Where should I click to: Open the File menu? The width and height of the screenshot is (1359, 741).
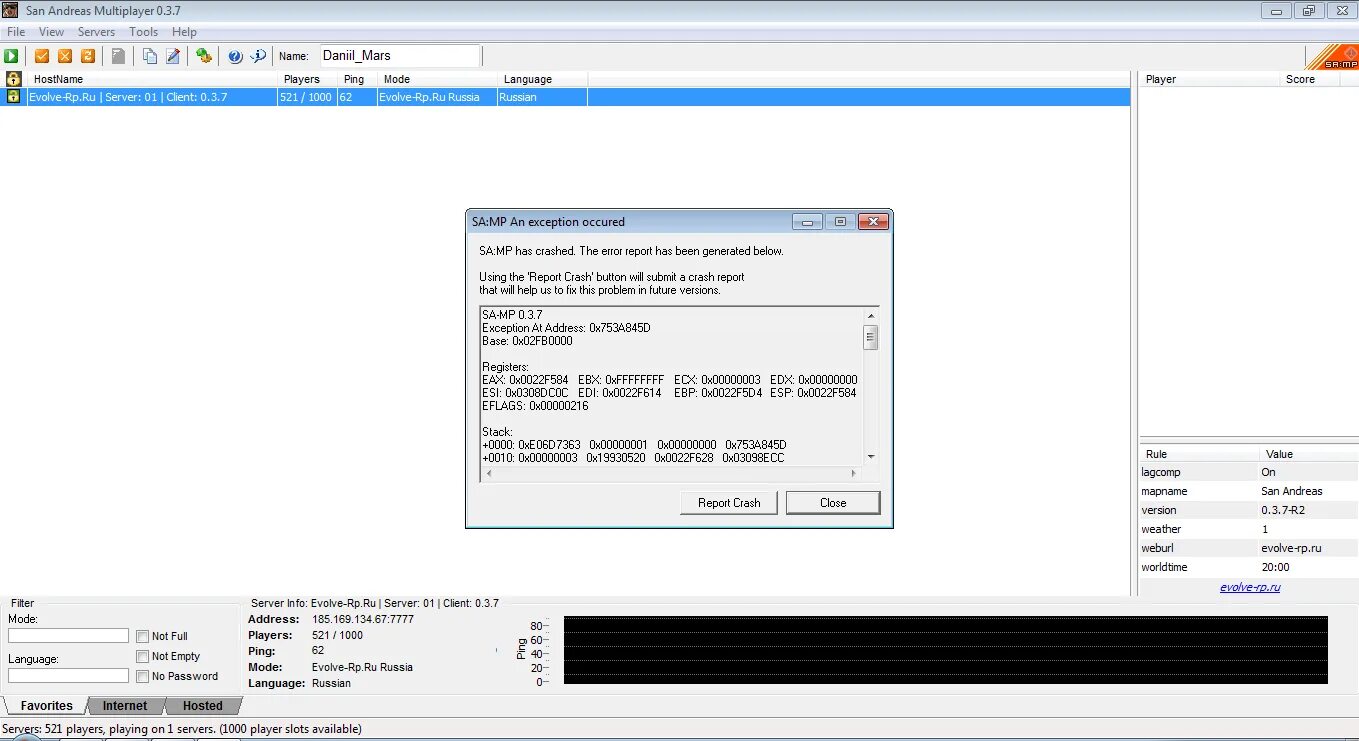click(x=16, y=32)
